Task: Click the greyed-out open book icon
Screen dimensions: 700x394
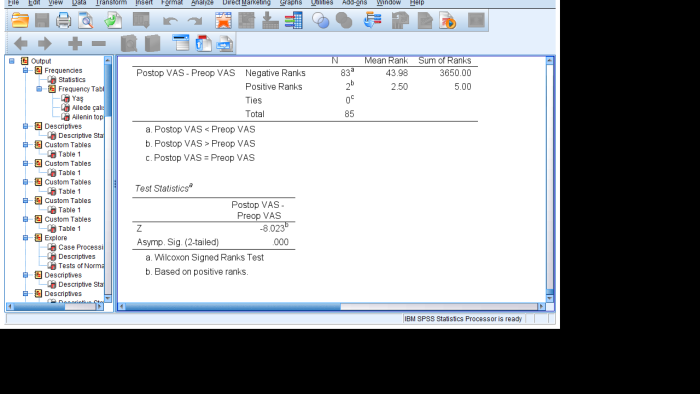Action: pyautogui.click(x=129, y=43)
